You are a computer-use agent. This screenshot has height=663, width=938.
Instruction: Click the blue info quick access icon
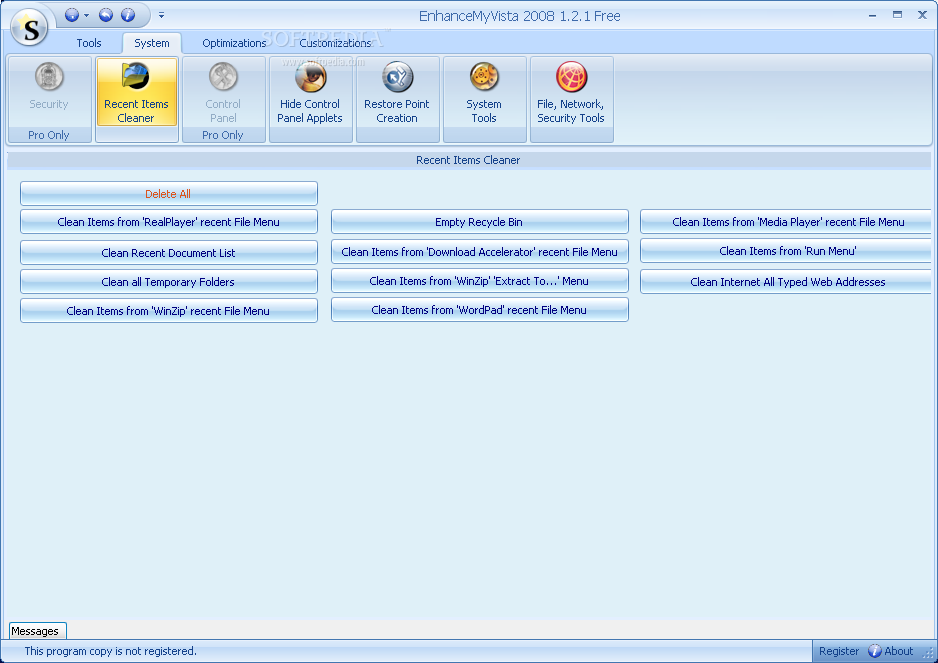(128, 15)
